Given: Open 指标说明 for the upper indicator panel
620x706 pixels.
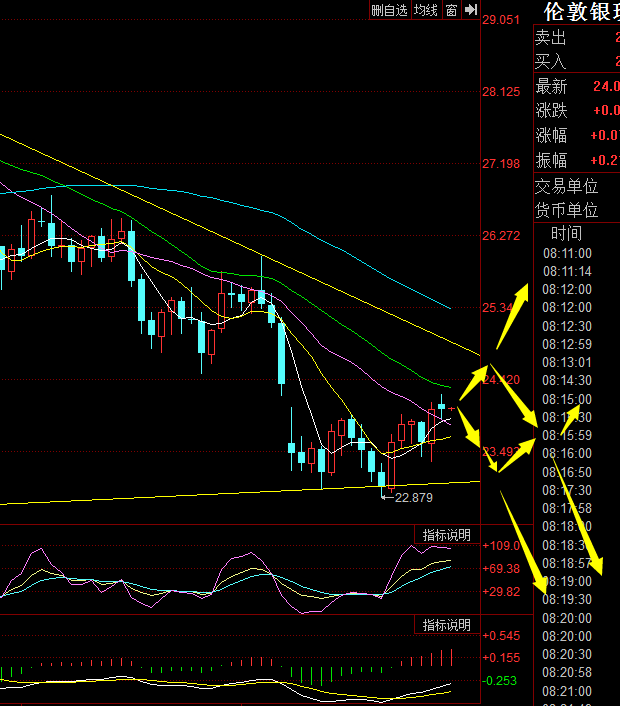Looking at the screenshot, I should (445, 535).
